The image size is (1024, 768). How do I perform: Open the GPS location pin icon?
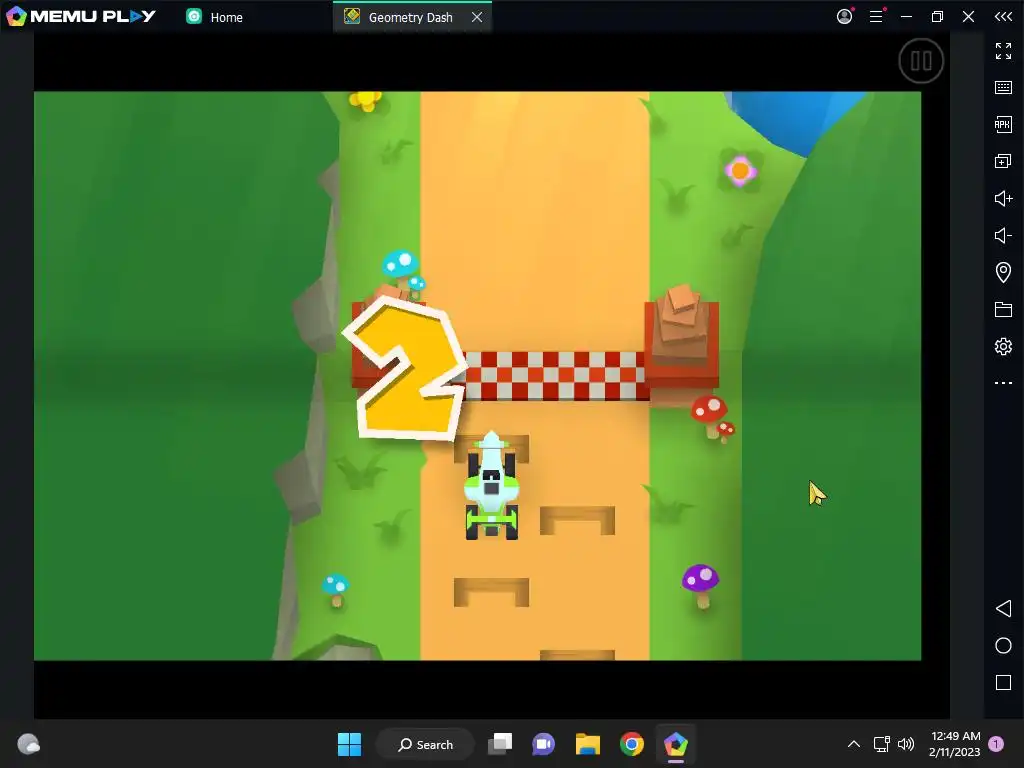[x=1003, y=272]
